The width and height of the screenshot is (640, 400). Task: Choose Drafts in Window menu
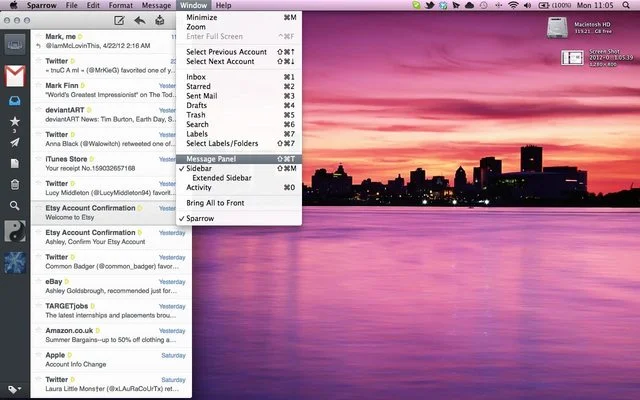tap(239, 105)
